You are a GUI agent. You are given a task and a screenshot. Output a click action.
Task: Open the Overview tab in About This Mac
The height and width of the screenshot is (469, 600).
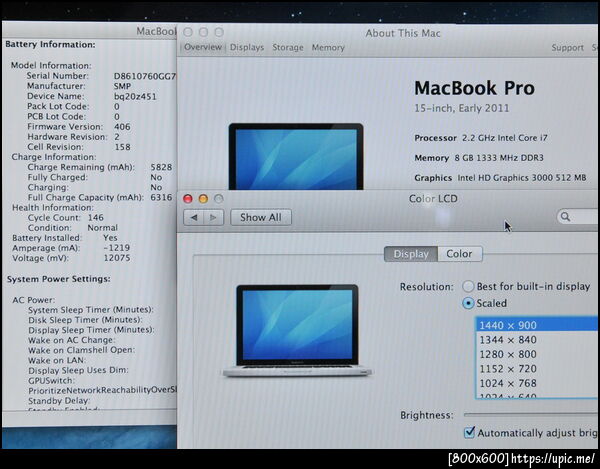202,47
